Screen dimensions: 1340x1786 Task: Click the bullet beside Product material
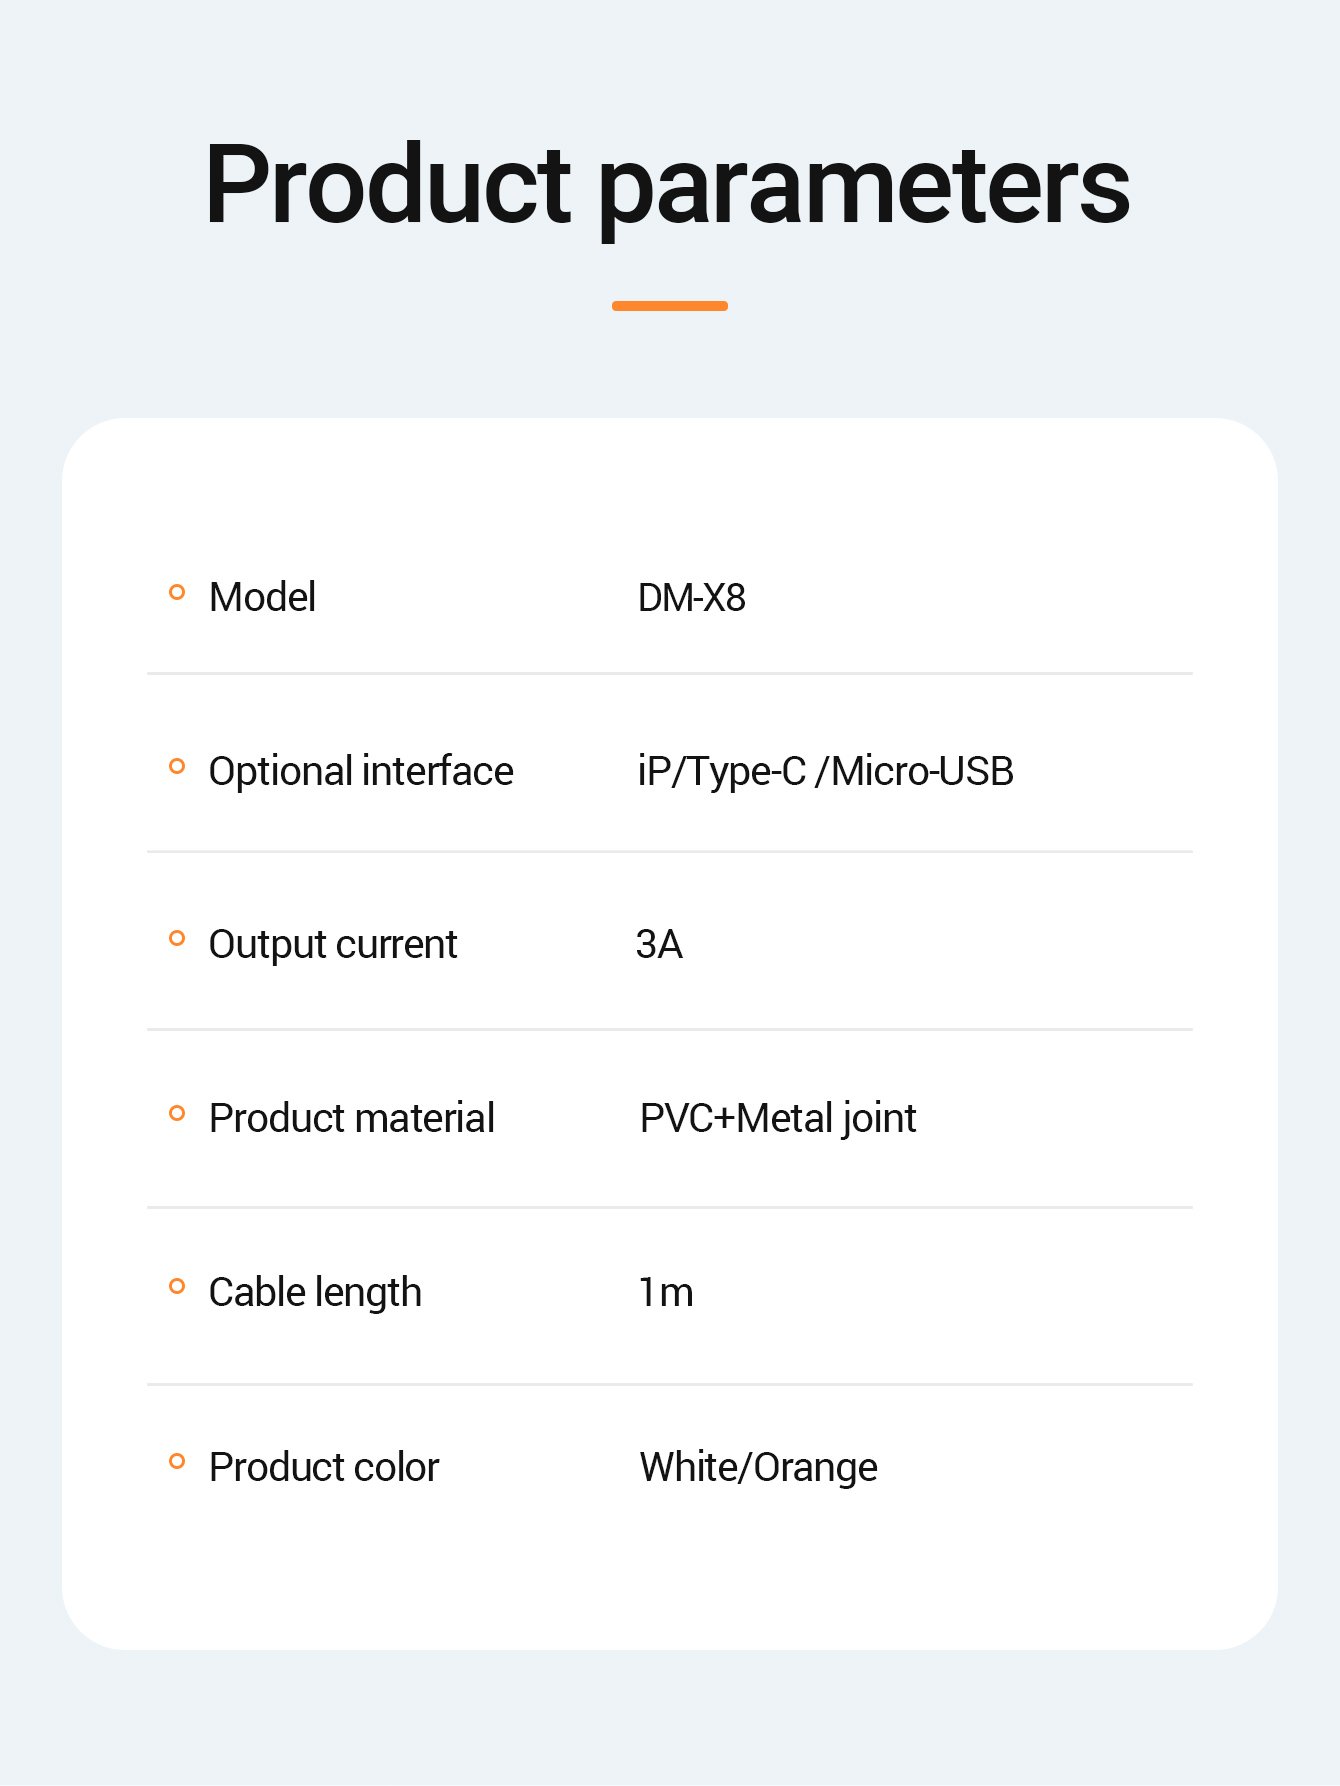177,1113
